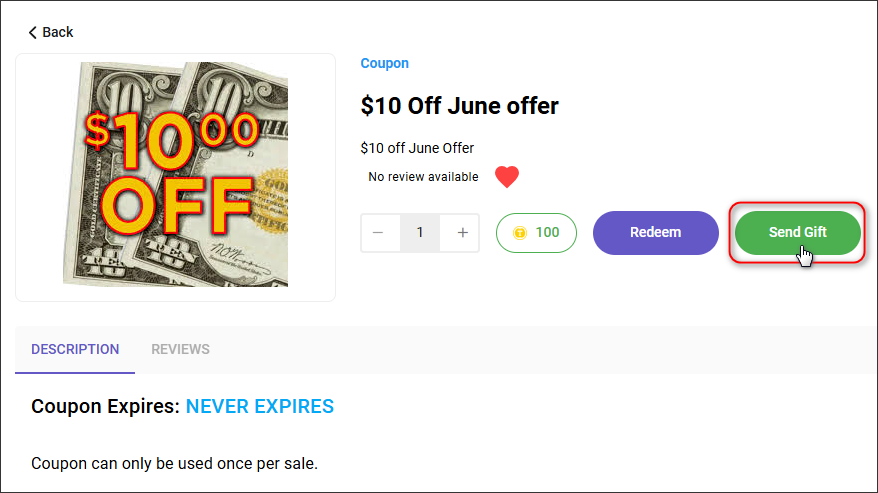
Task: Redeem the coupon with the purple button
Action: coord(656,232)
